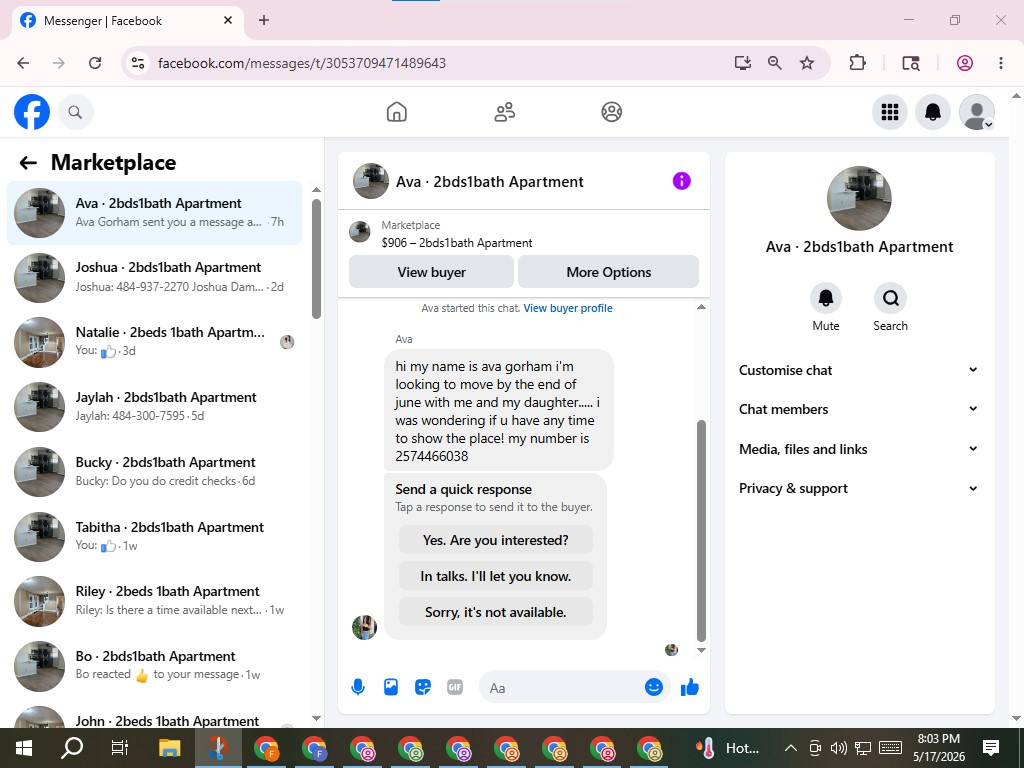Click the View buyer button
This screenshot has width=1024, height=768.
click(x=431, y=272)
